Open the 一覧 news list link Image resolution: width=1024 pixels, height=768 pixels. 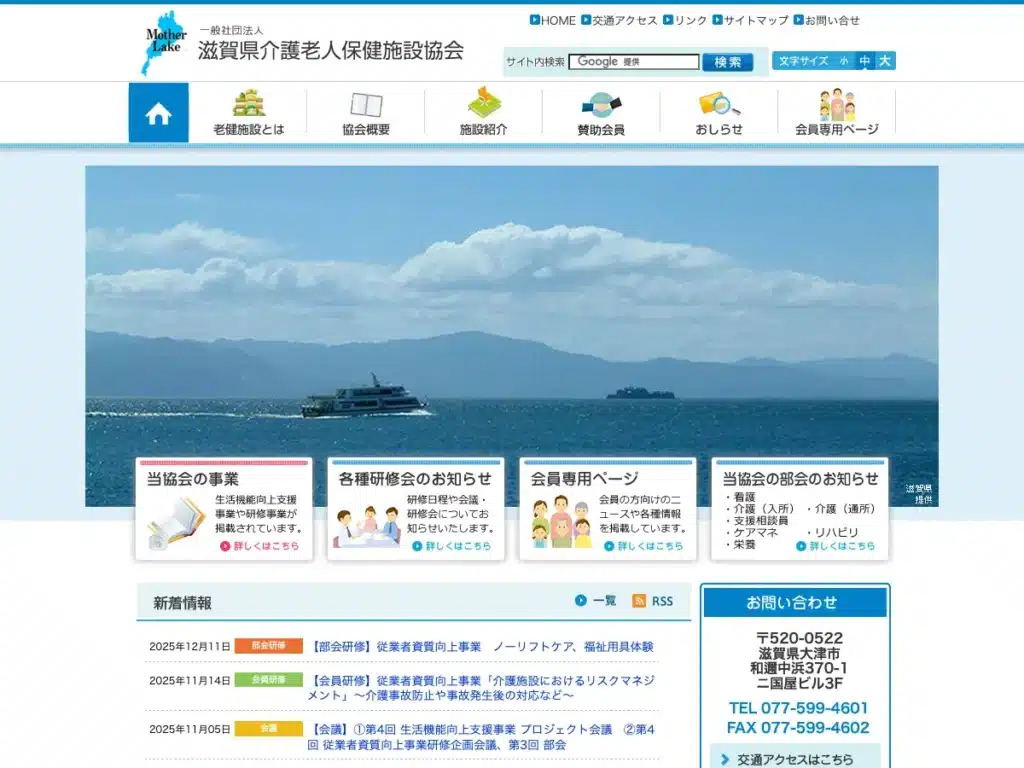coord(604,601)
